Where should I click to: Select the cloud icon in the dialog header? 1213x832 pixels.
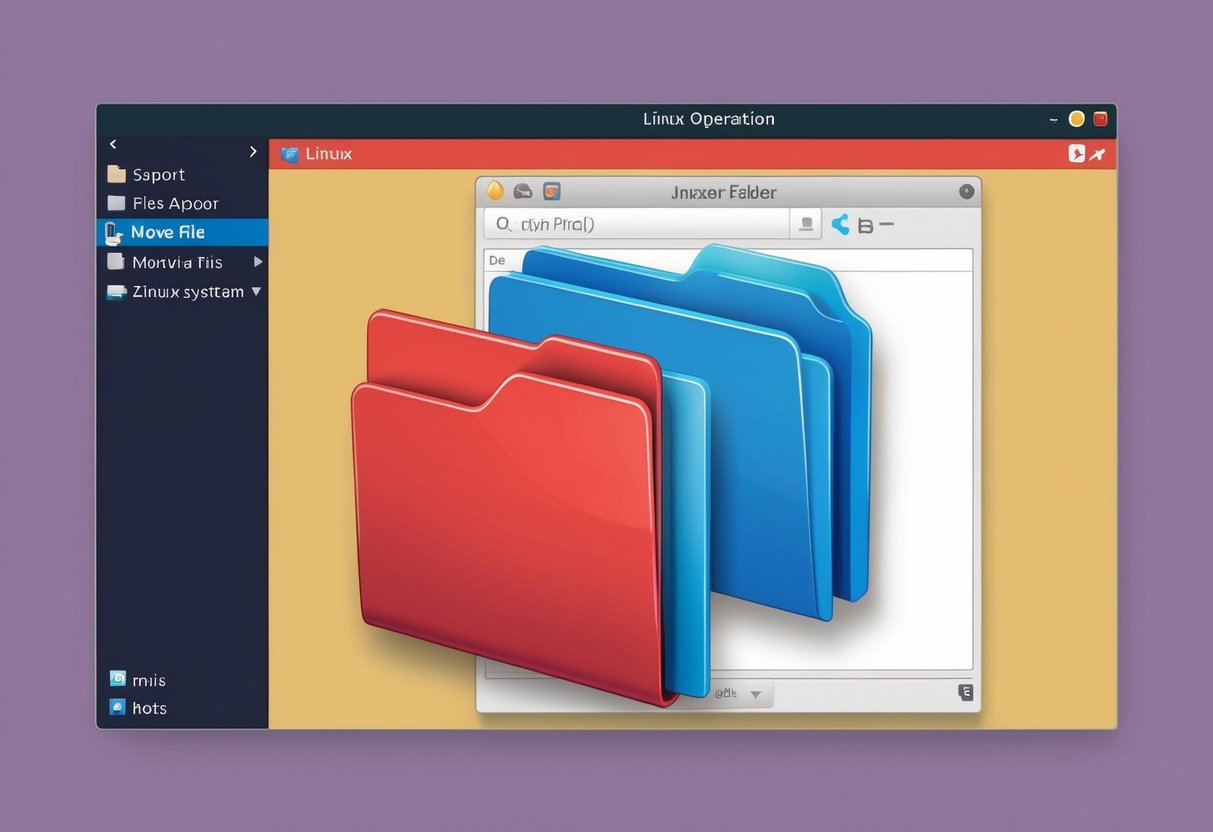[522, 190]
